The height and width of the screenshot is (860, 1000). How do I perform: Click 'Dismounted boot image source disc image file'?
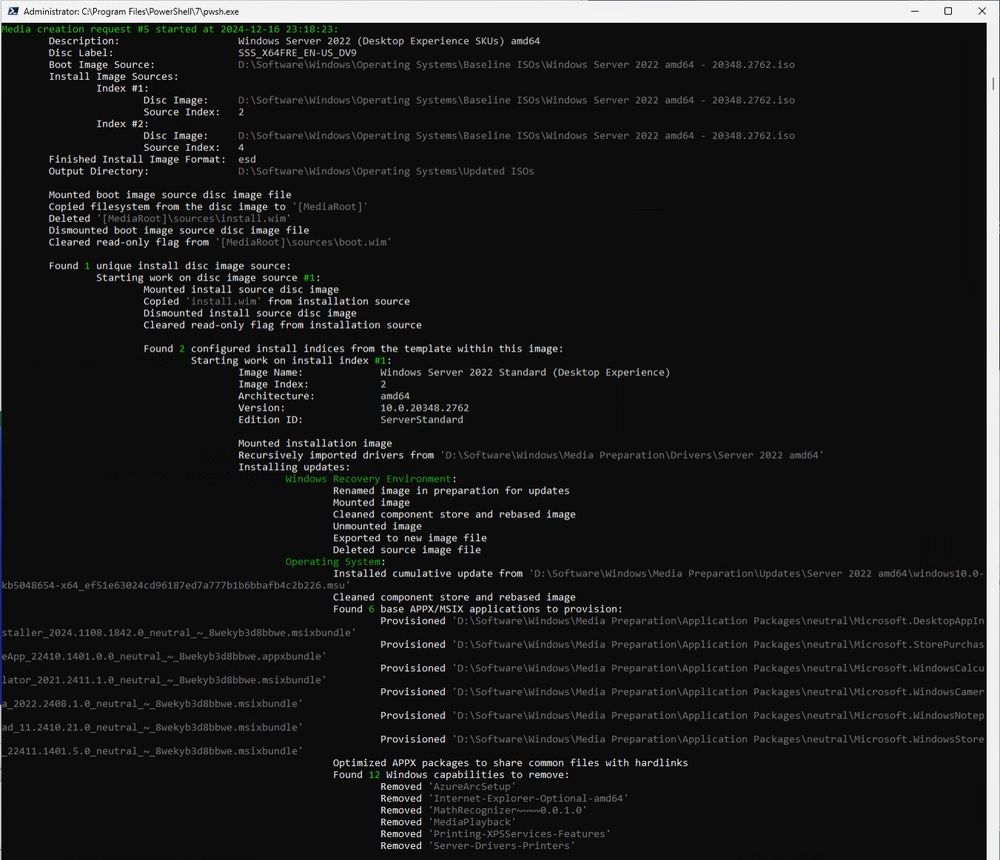coord(179,230)
